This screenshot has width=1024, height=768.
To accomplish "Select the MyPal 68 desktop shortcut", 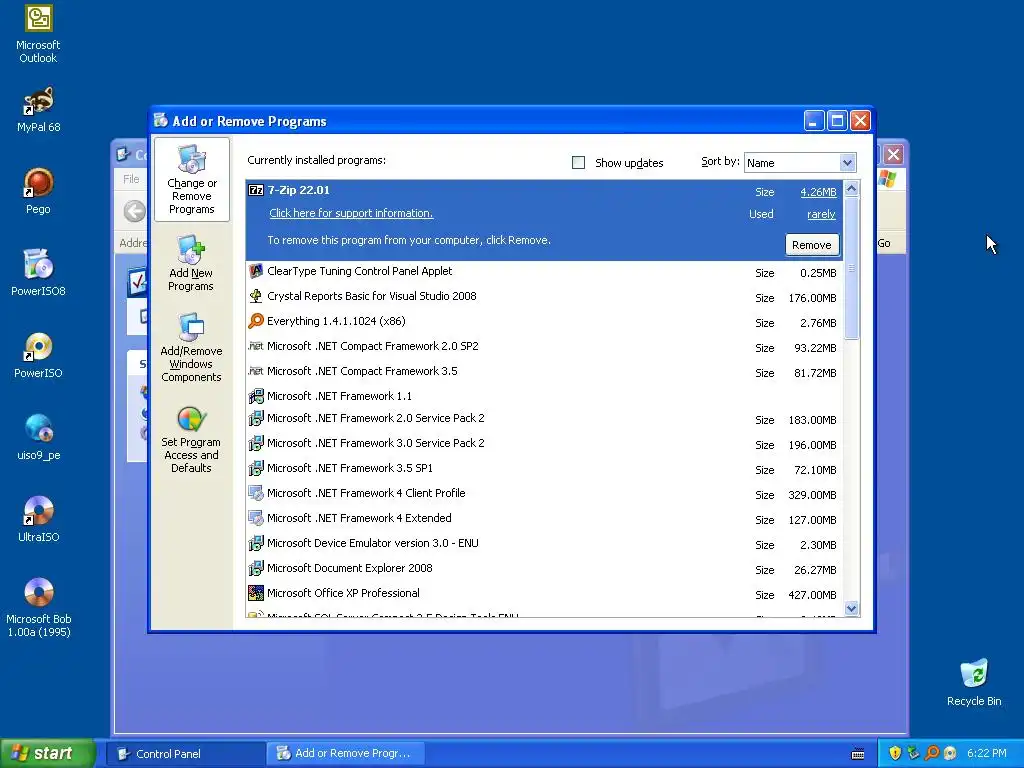I will [38, 110].
